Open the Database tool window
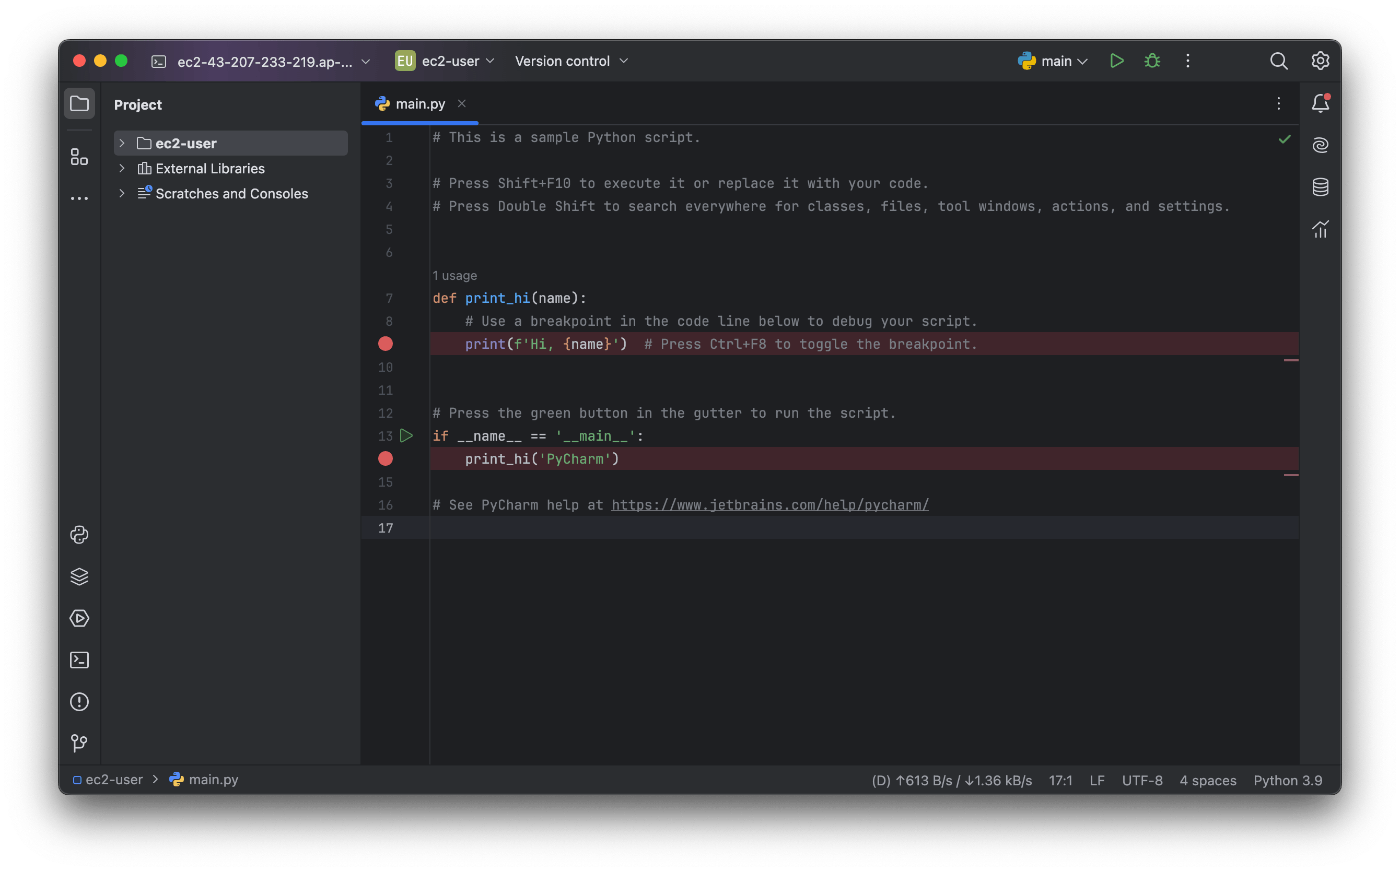The width and height of the screenshot is (1400, 872). [x=1320, y=187]
